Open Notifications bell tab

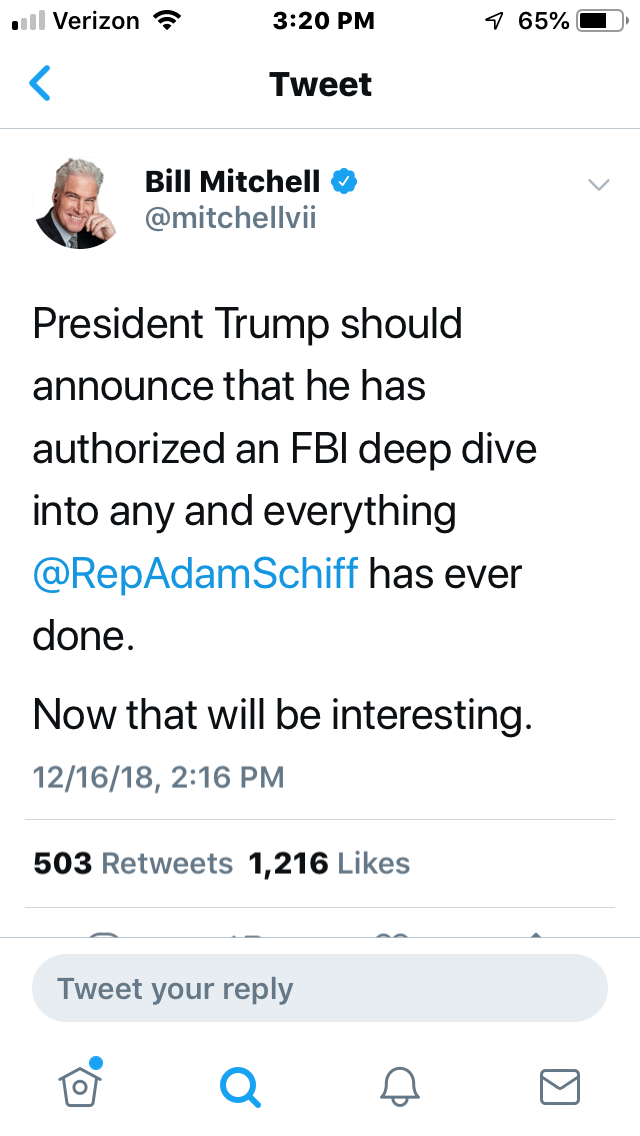point(400,1084)
